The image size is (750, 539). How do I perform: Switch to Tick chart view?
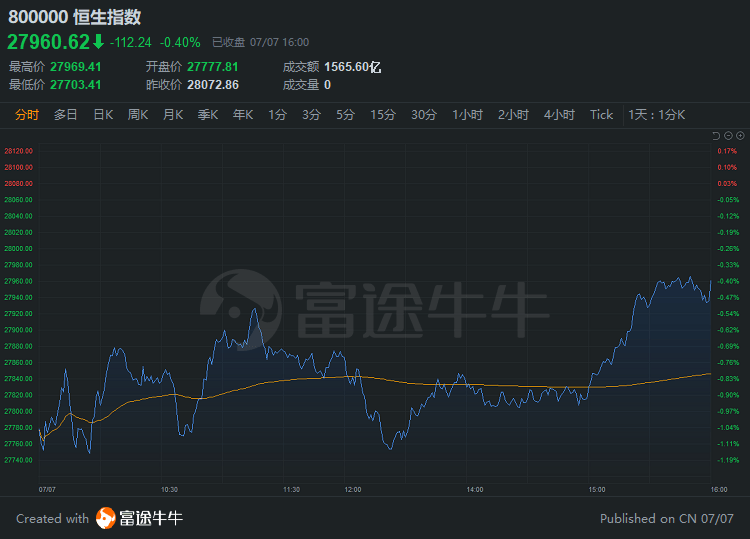point(601,115)
